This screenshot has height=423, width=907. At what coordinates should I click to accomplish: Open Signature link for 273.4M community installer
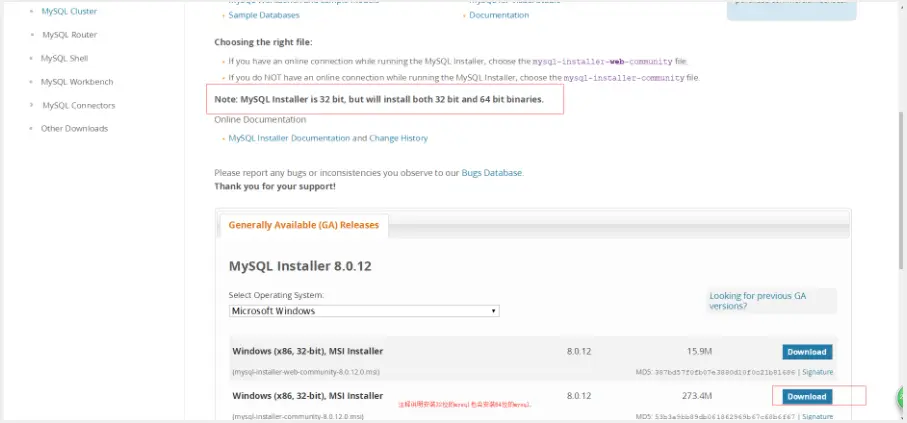coord(817,417)
